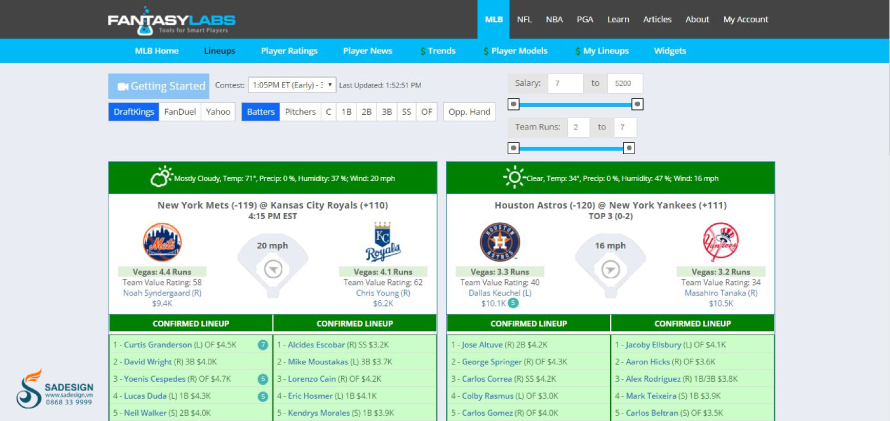This screenshot has width=890, height=421.
Task: Open the Lineups page
Action: pyautogui.click(x=220, y=51)
